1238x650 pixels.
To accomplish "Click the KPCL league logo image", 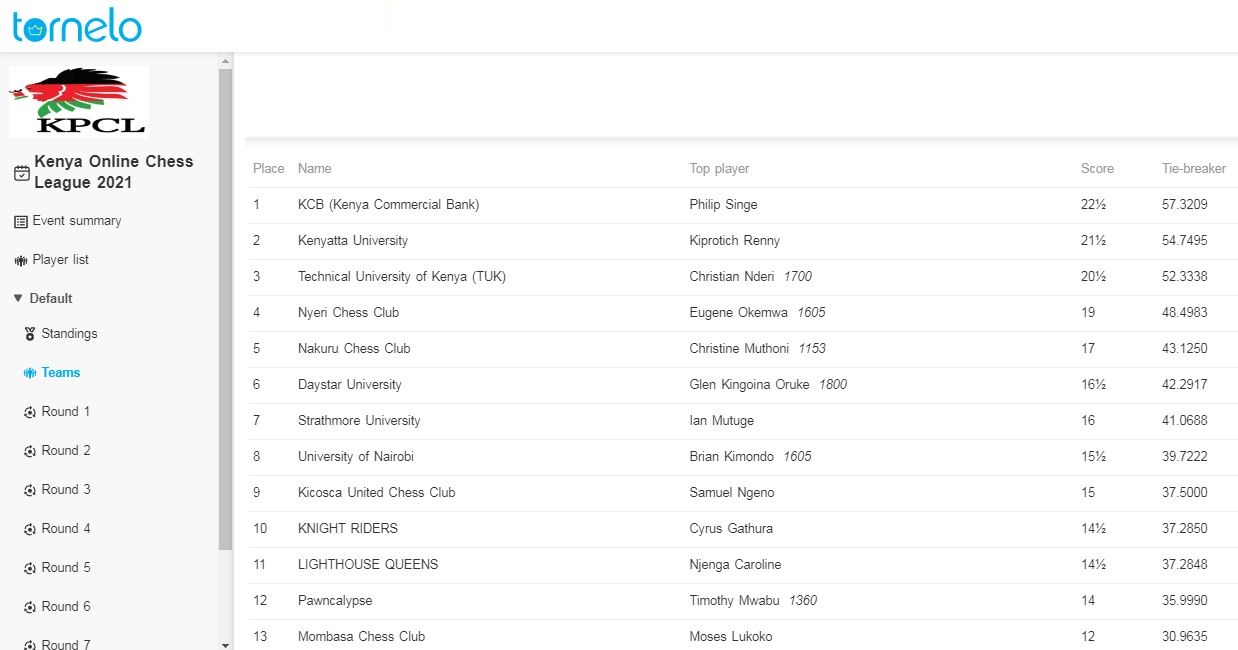I will [79, 101].
